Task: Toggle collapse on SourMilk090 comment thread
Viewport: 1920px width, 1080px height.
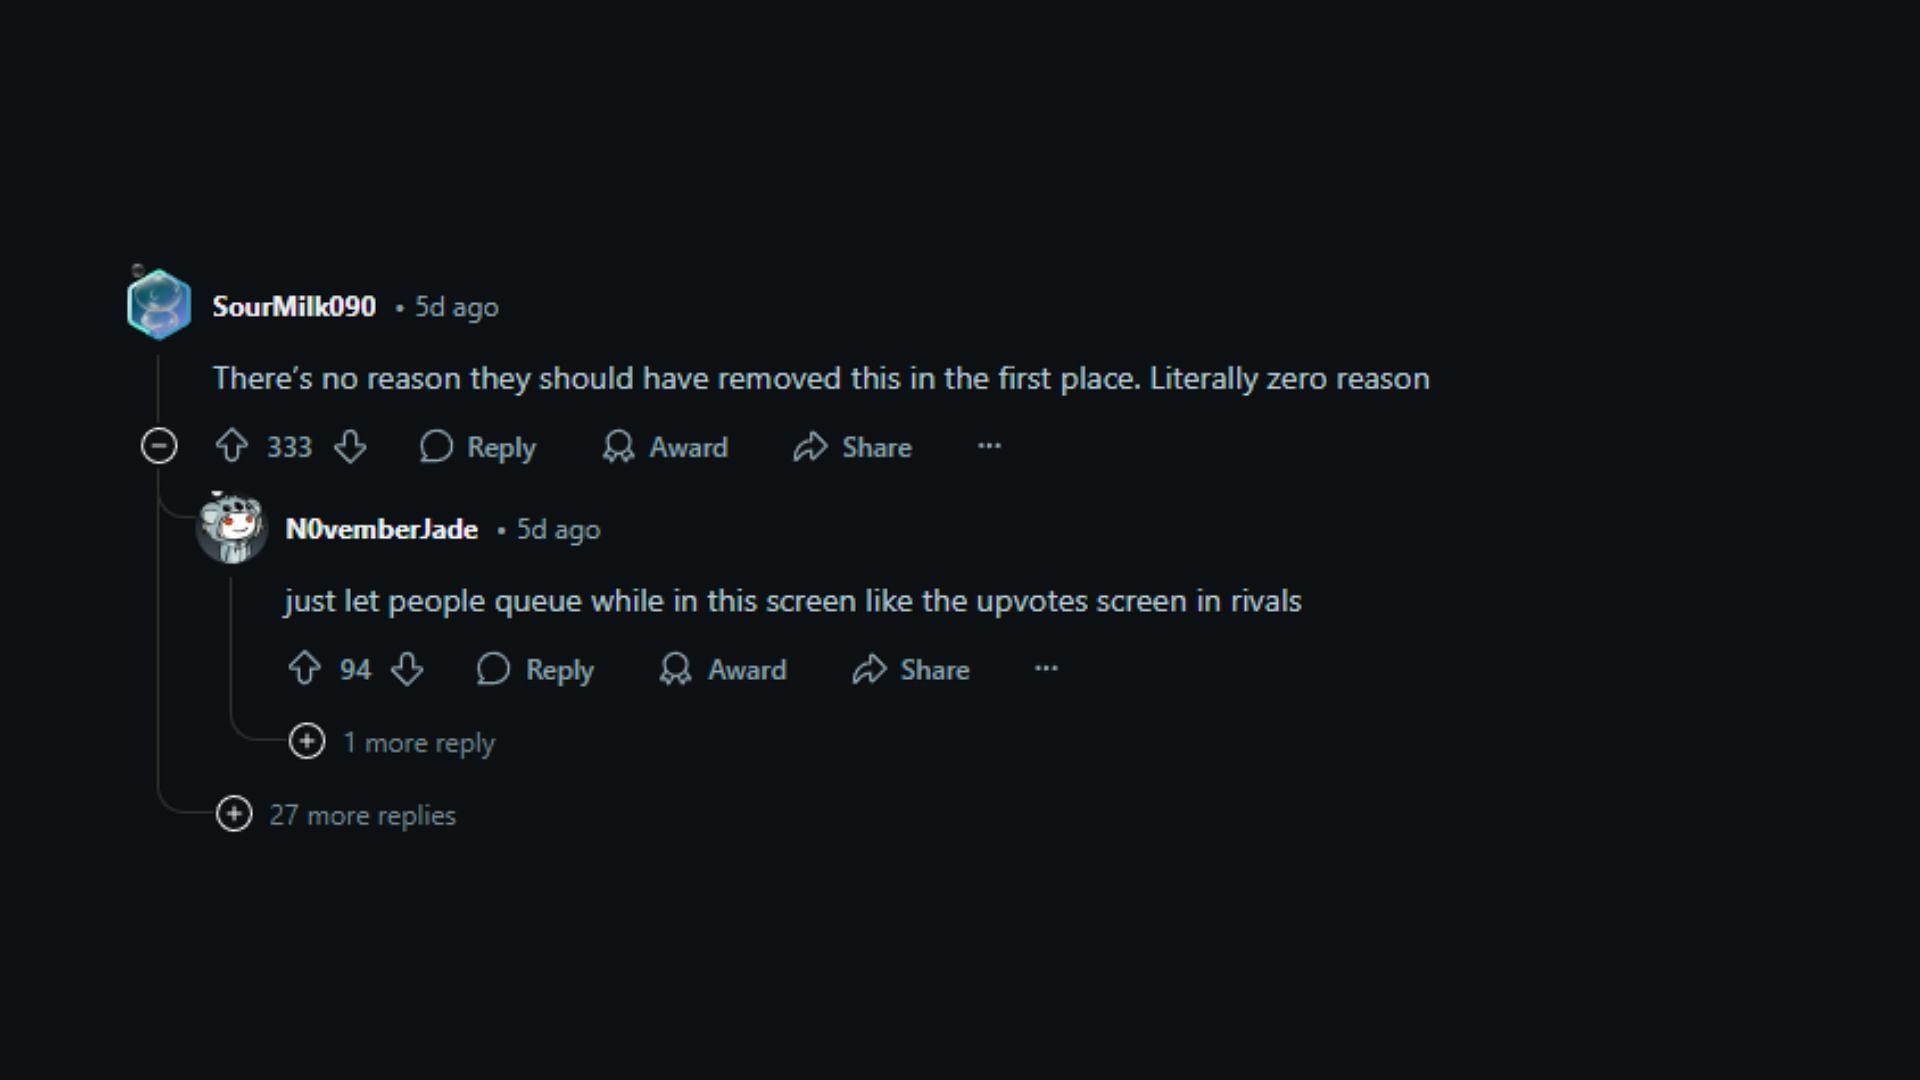Action: pos(160,446)
